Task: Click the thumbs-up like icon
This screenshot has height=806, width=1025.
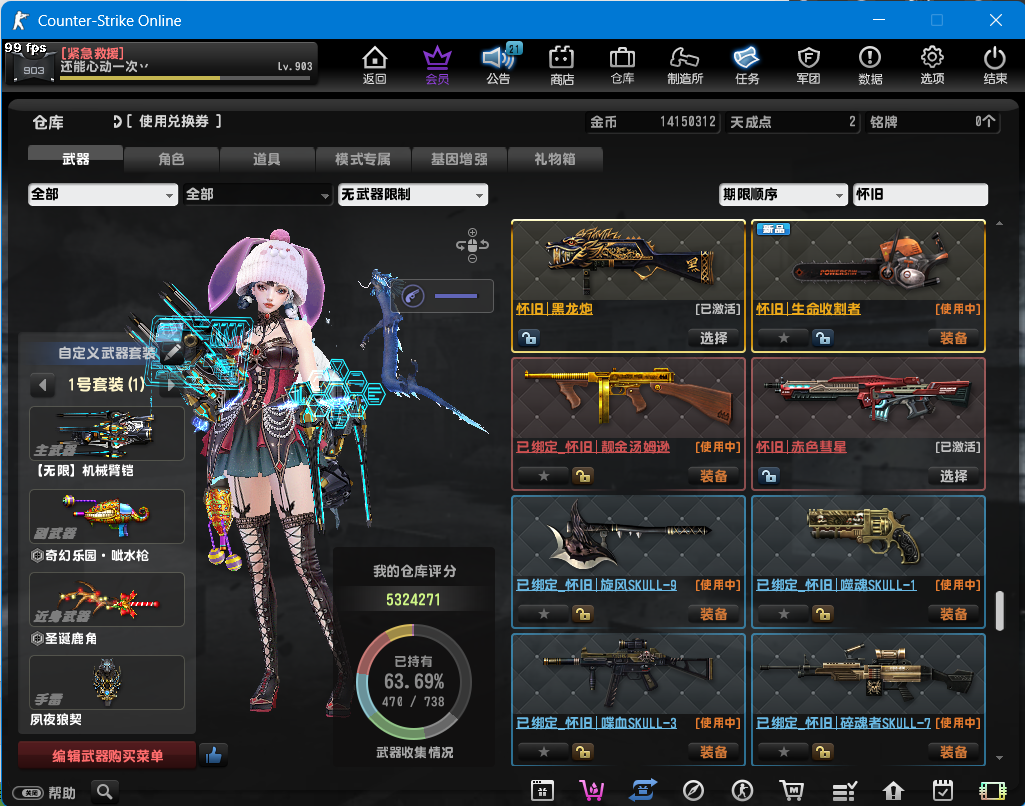Action: (x=213, y=756)
